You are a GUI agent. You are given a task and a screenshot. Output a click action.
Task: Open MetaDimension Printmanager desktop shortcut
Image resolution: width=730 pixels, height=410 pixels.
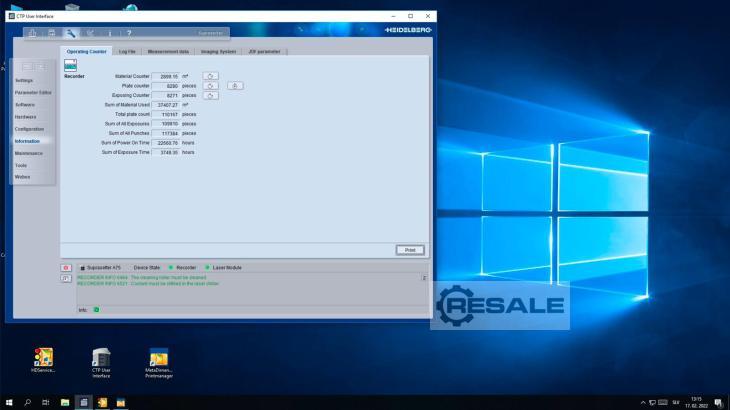click(159, 363)
